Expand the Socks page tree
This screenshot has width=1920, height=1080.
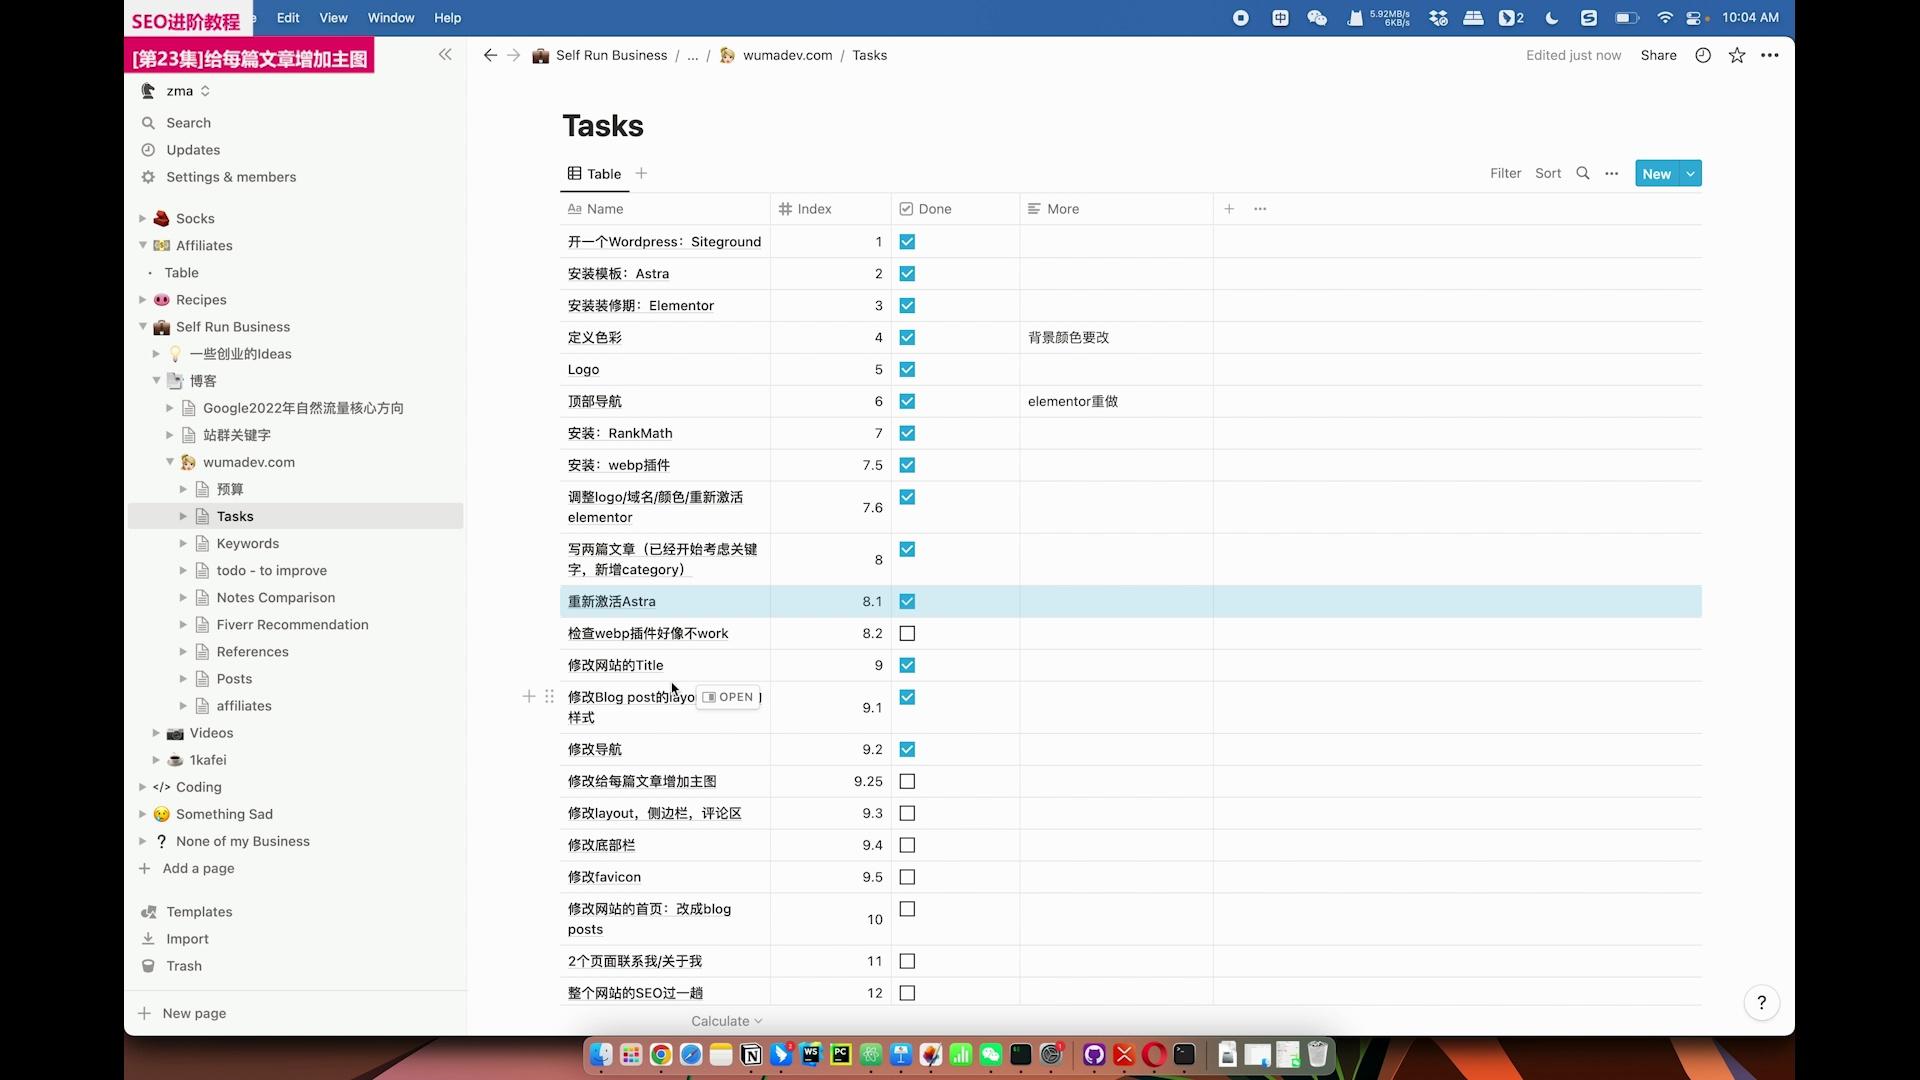[x=142, y=218]
